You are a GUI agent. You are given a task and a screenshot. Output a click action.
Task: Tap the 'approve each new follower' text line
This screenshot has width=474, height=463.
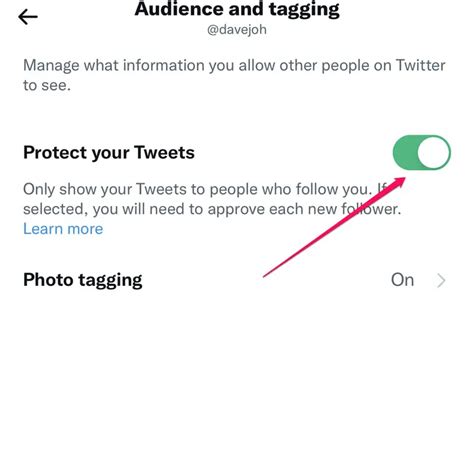click(x=212, y=209)
